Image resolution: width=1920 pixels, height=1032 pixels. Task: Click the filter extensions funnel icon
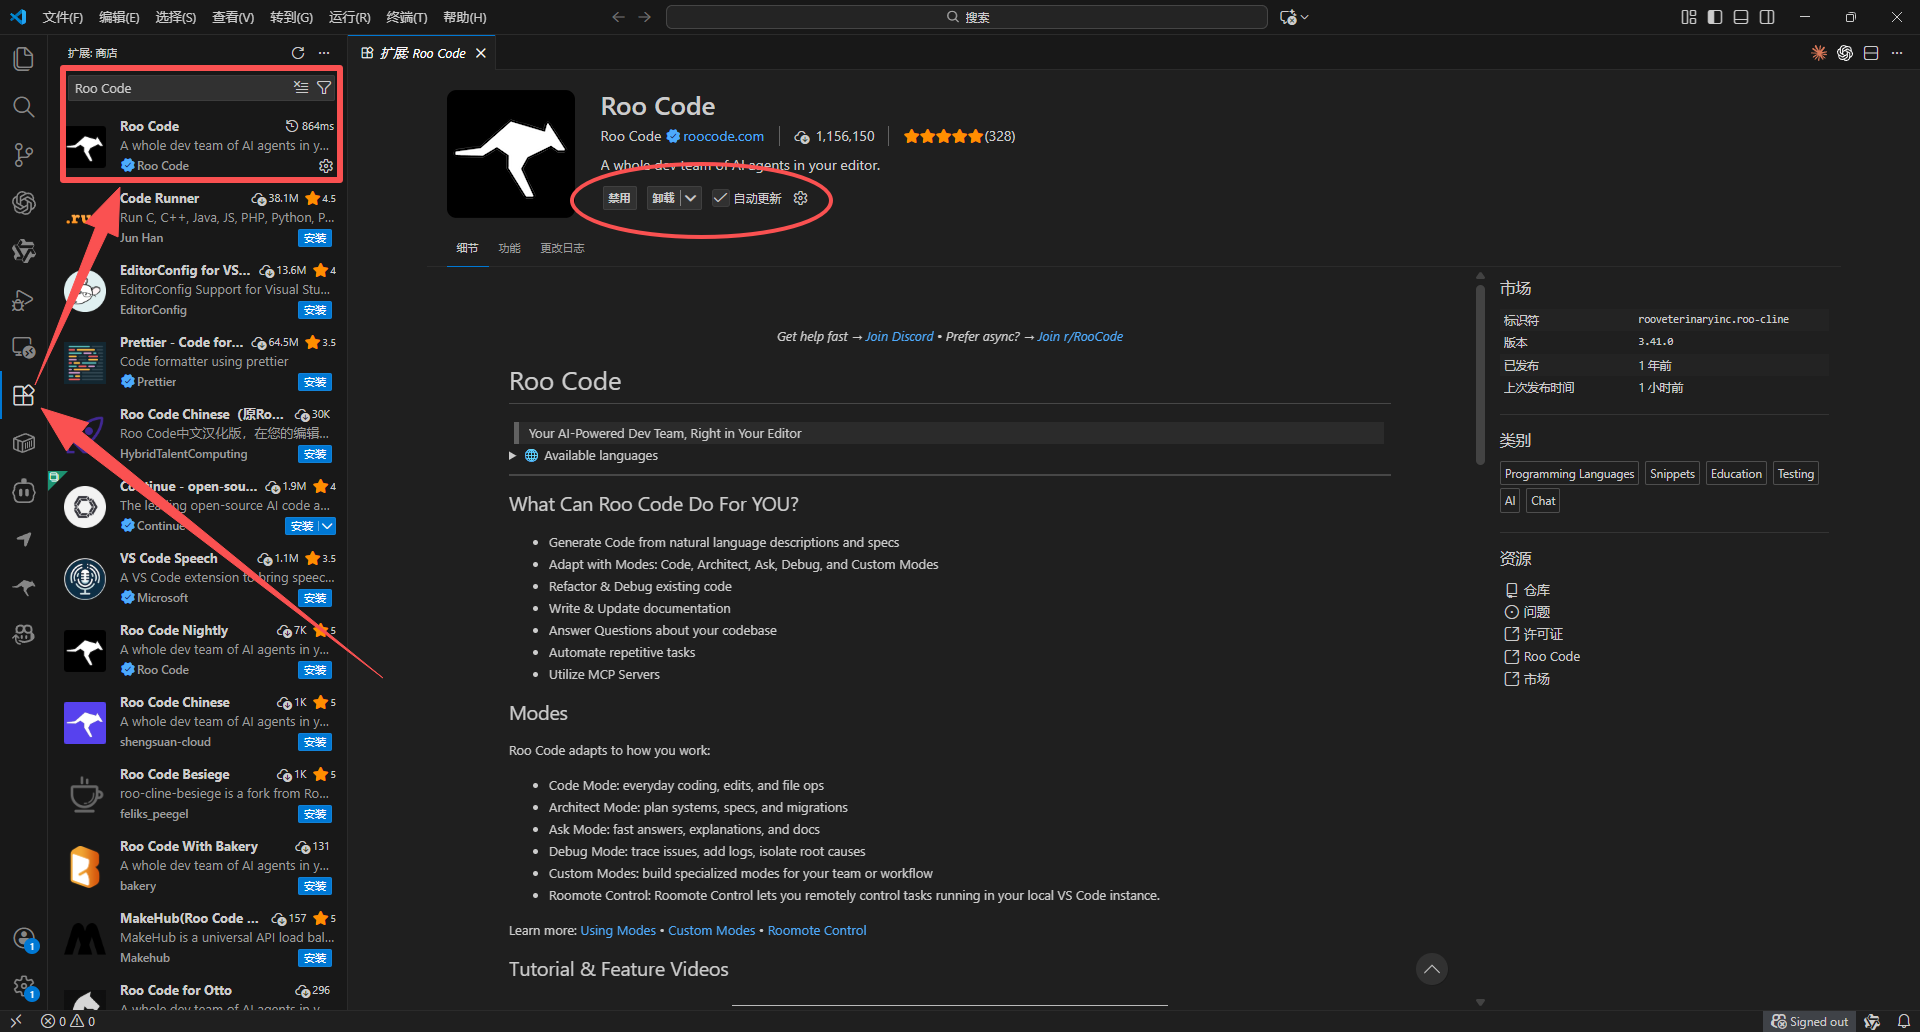pos(324,88)
